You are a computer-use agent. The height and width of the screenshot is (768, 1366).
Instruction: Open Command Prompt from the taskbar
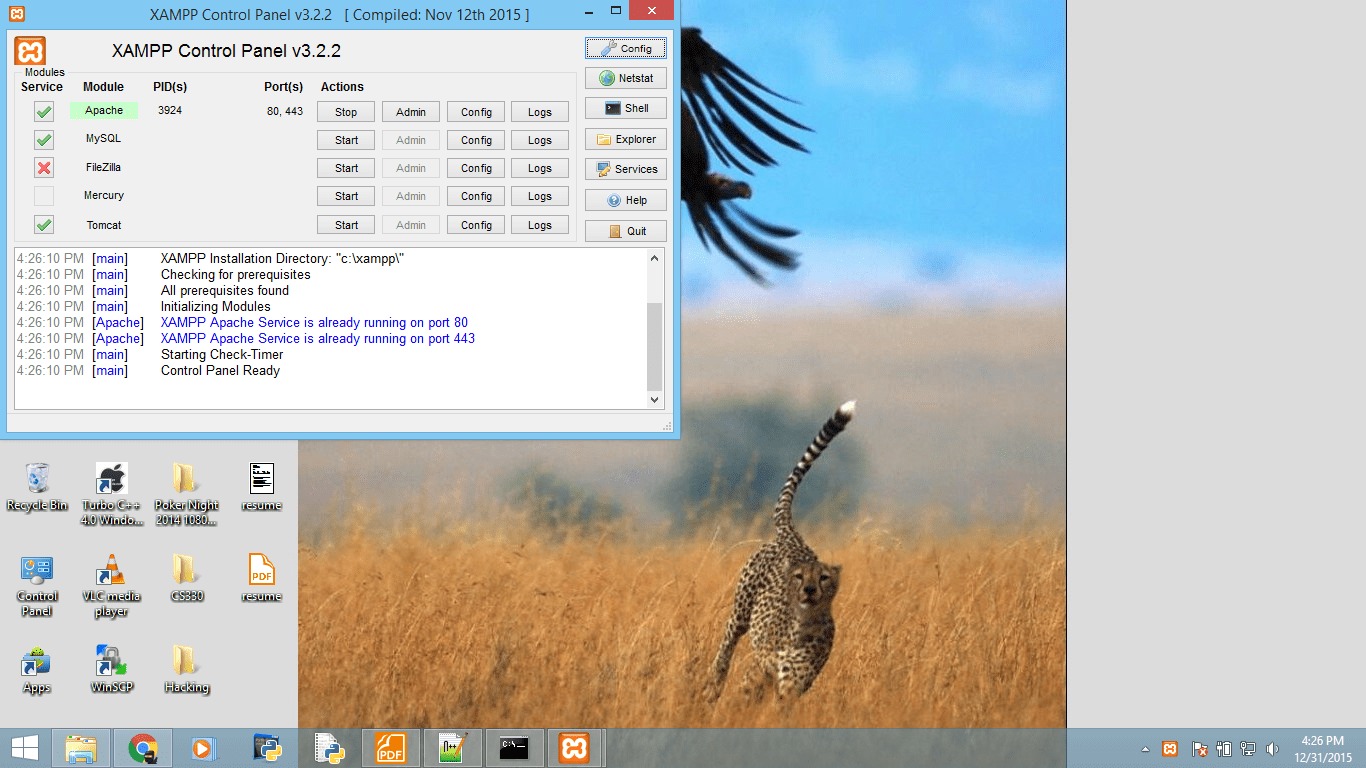(514, 748)
